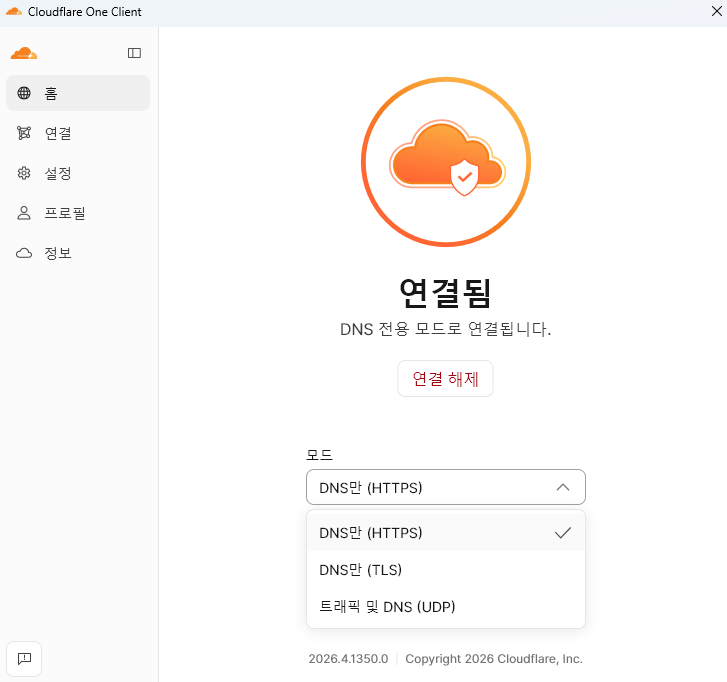Open the feedback icon button at sidebar bottom
The width and height of the screenshot is (727, 682).
(x=24, y=659)
